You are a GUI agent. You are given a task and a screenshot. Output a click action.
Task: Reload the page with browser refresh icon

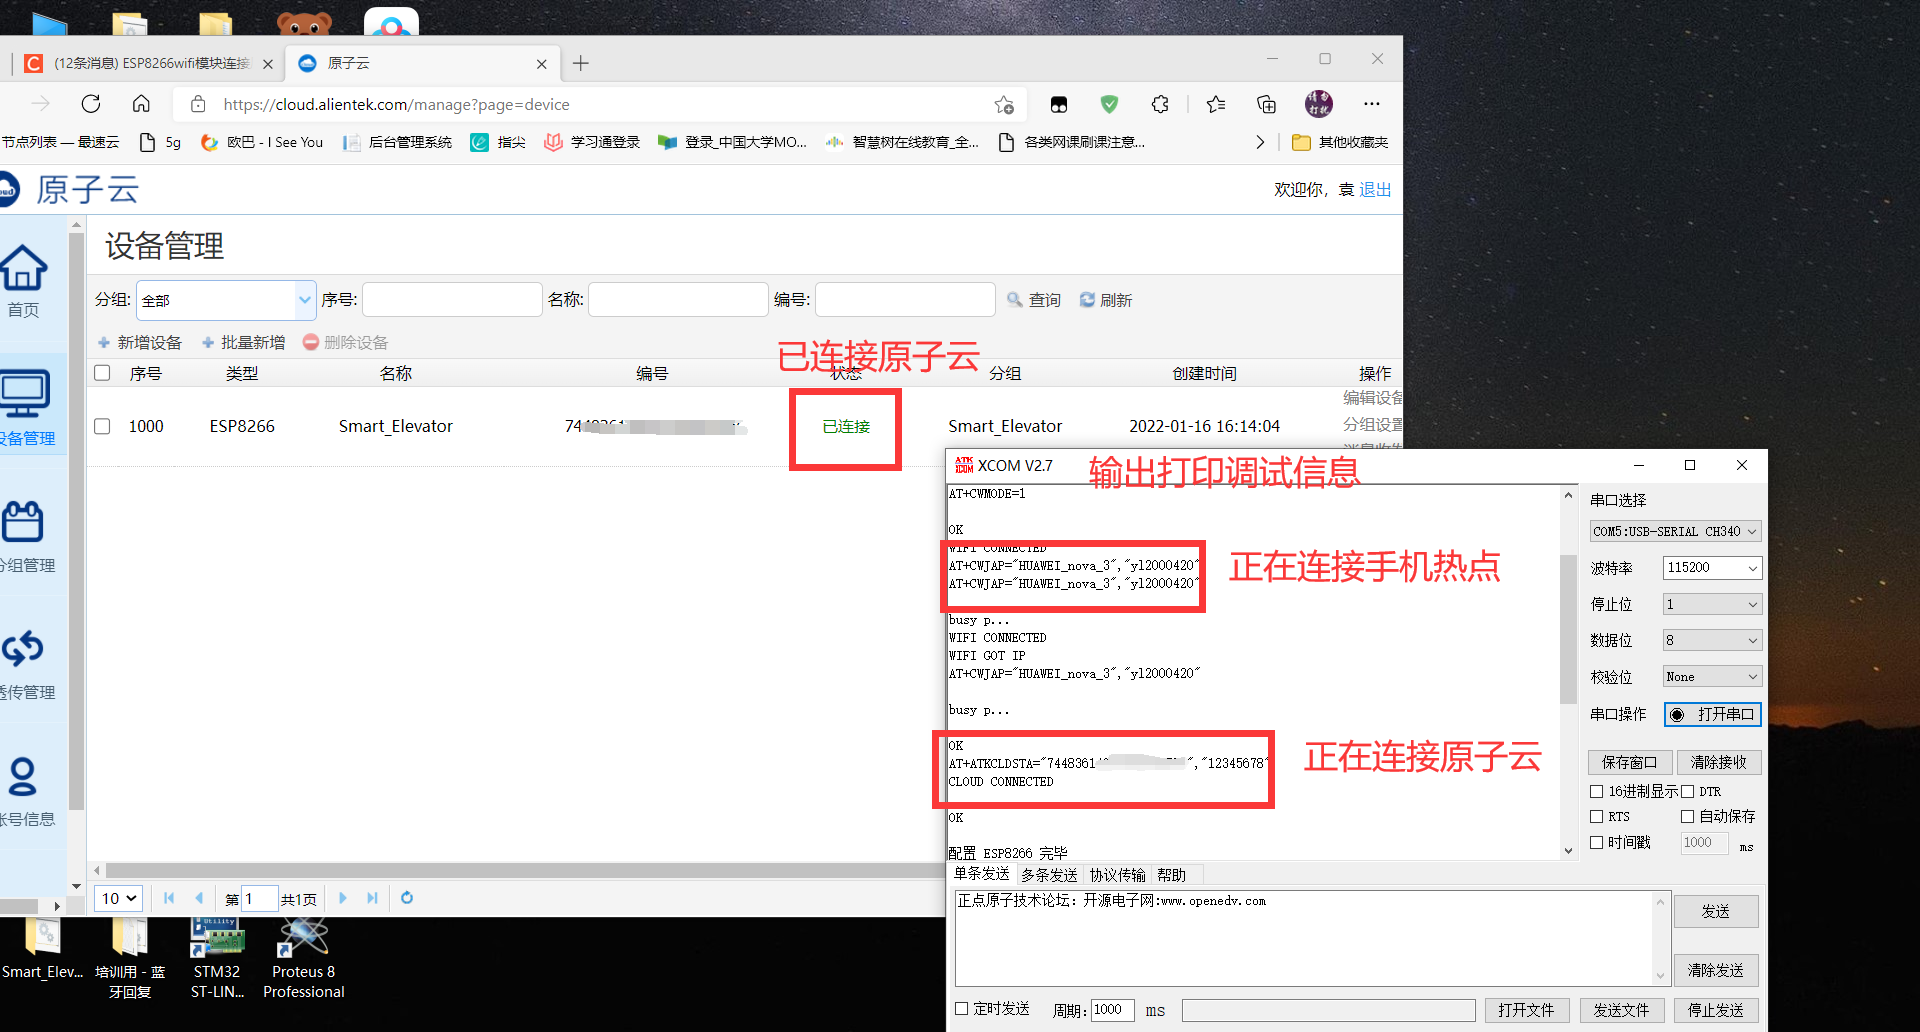[x=91, y=104]
